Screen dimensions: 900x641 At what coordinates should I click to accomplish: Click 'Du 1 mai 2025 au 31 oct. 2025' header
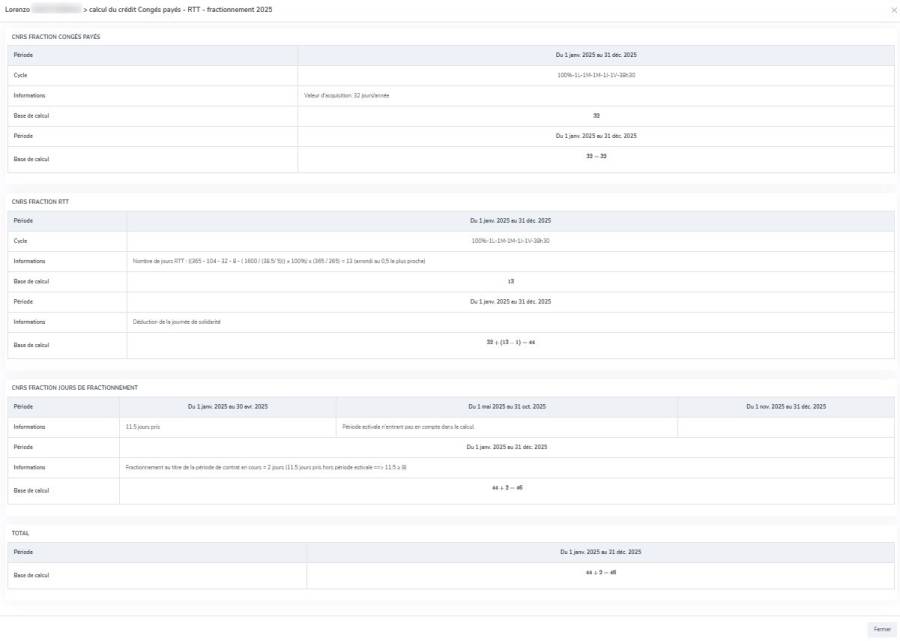pyautogui.click(x=506, y=406)
